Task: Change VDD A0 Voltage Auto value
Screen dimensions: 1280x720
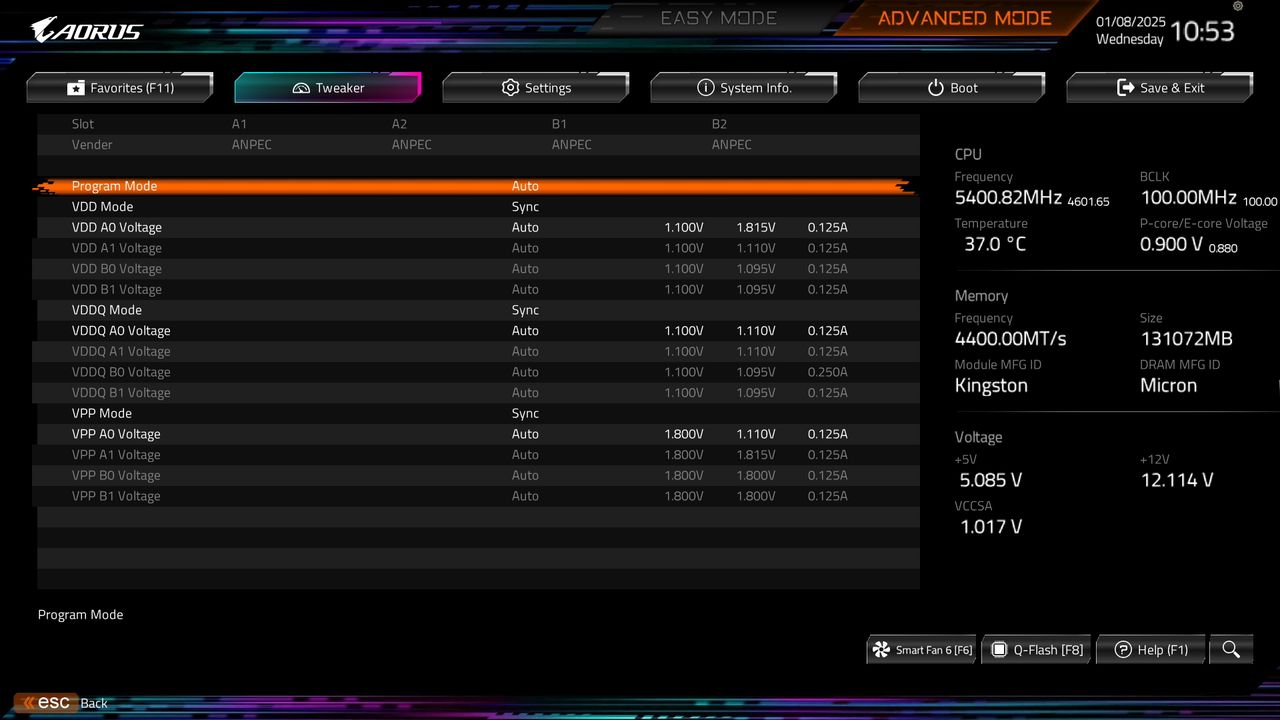Action: pyautogui.click(x=525, y=227)
